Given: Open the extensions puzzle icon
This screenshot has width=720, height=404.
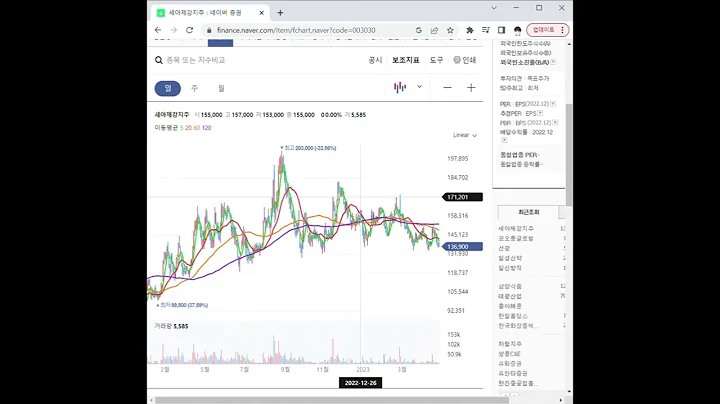Looking at the screenshot, I should (470, 30).
